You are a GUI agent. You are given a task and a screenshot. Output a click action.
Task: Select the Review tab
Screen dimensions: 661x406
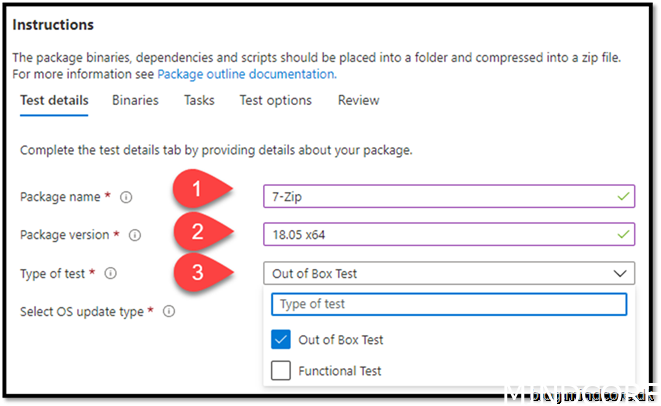click(358, 100)
